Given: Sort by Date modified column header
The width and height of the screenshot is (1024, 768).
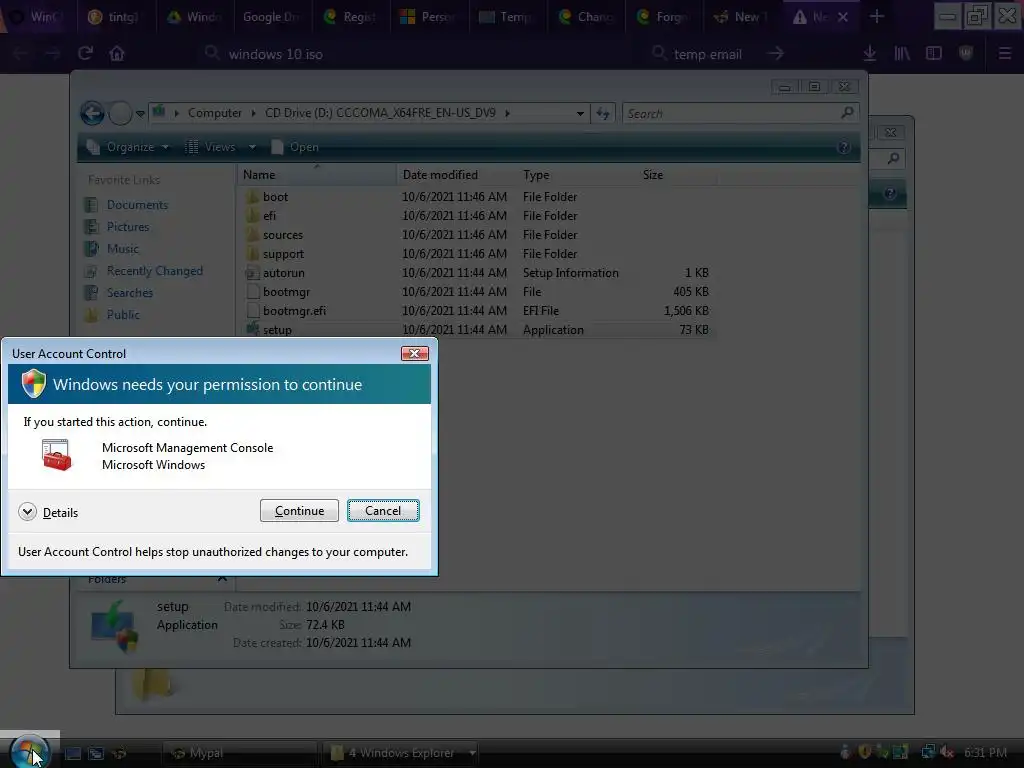Looking at the screenshot, I should (456, 174).
